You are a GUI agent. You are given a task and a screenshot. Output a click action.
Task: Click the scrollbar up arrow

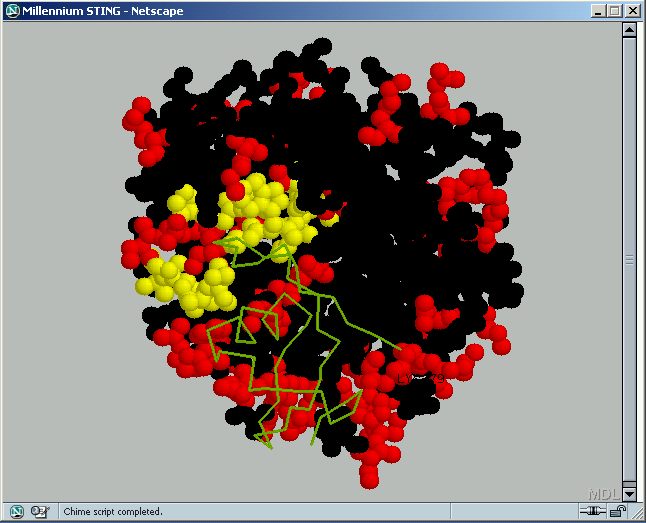pyautogui.click(x=629, y=30)
